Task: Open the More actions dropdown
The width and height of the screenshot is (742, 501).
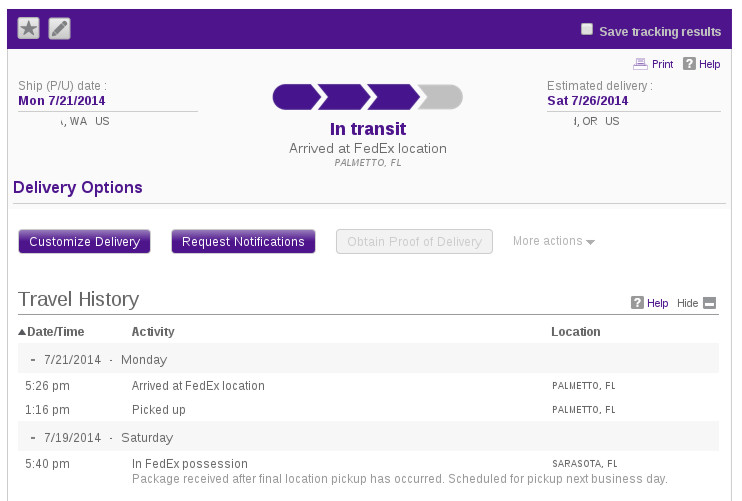Action: (x=554, y=241)
